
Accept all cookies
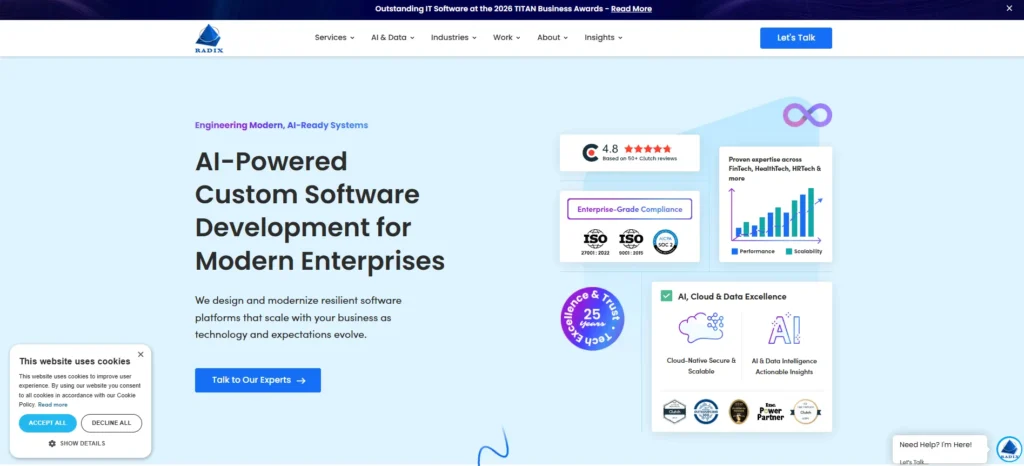coord(48,423)
